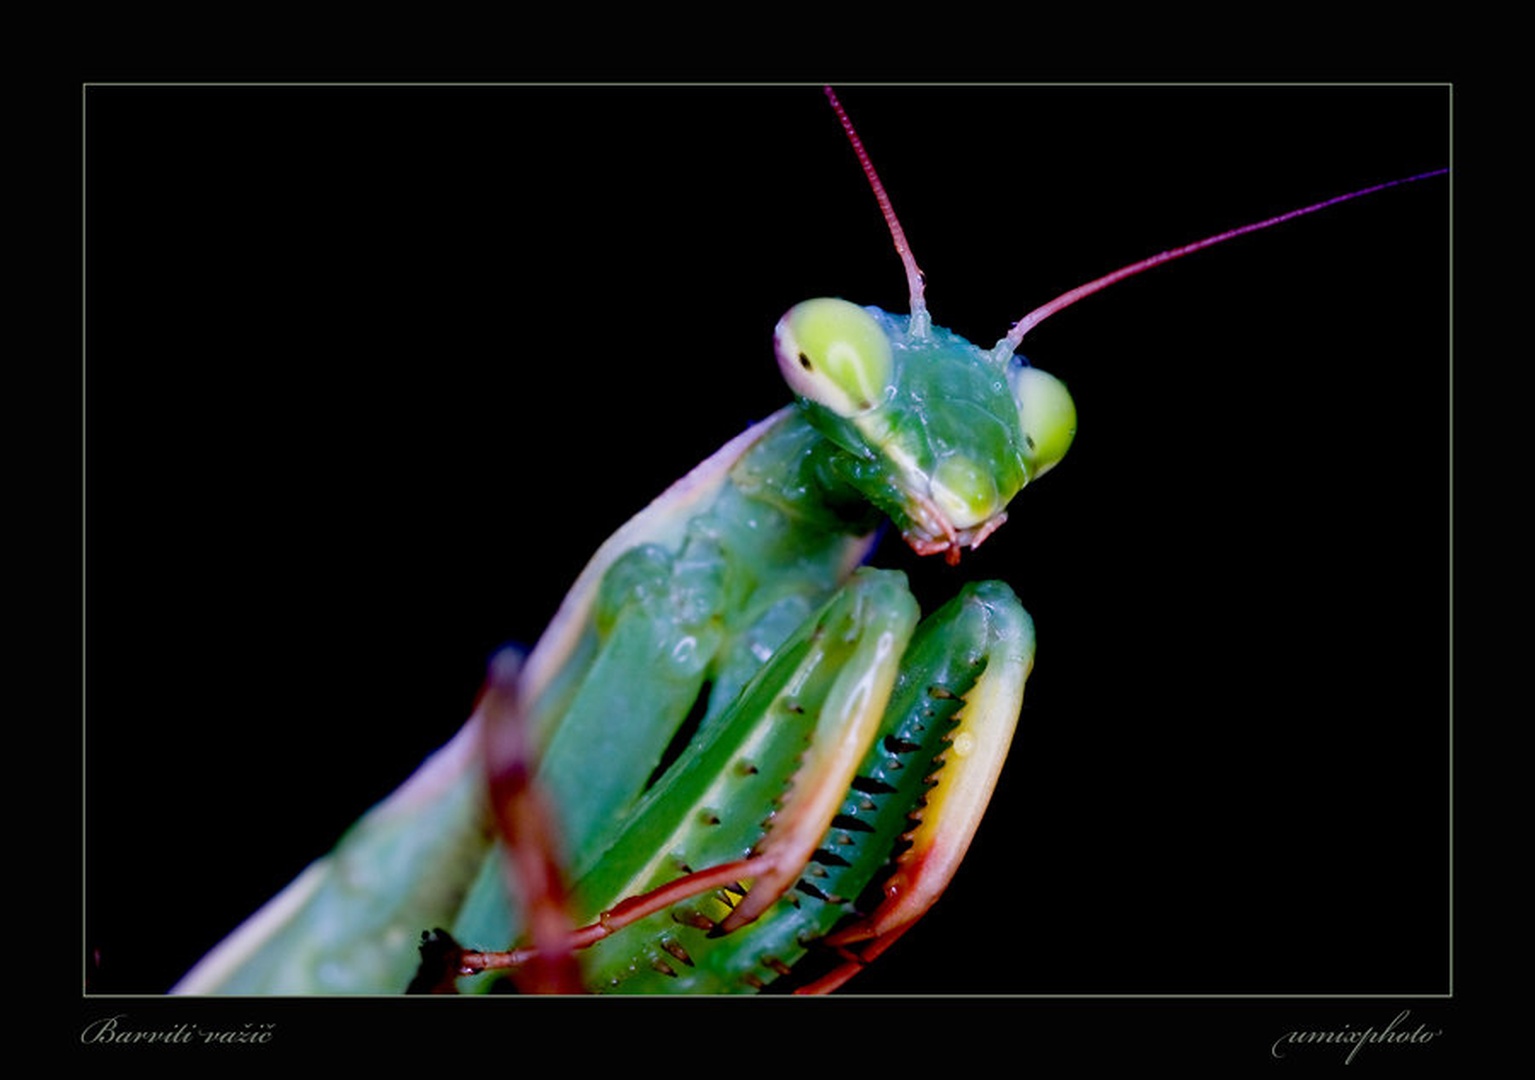
Task: Click the "umixphoto" signature watermark
Action: click(1356, 1037)
